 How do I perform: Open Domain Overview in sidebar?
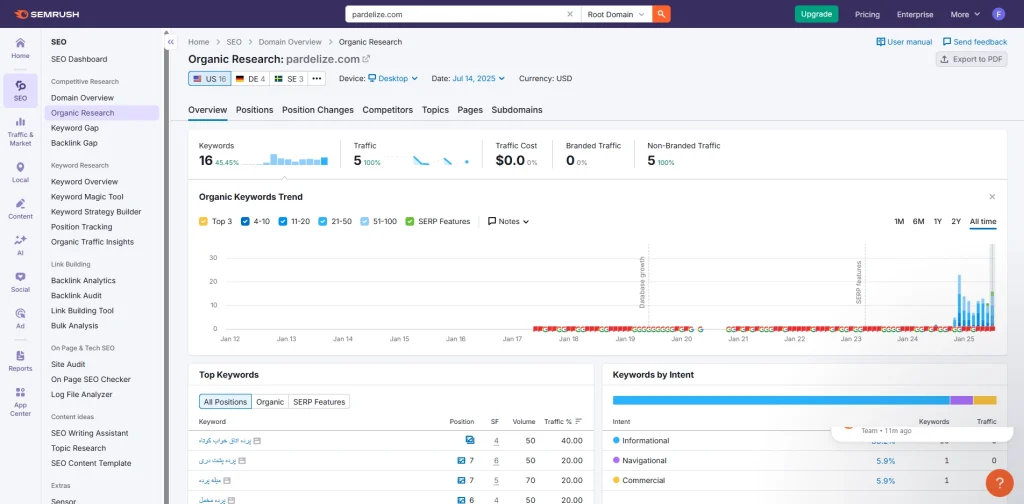(x=82, y=97)
